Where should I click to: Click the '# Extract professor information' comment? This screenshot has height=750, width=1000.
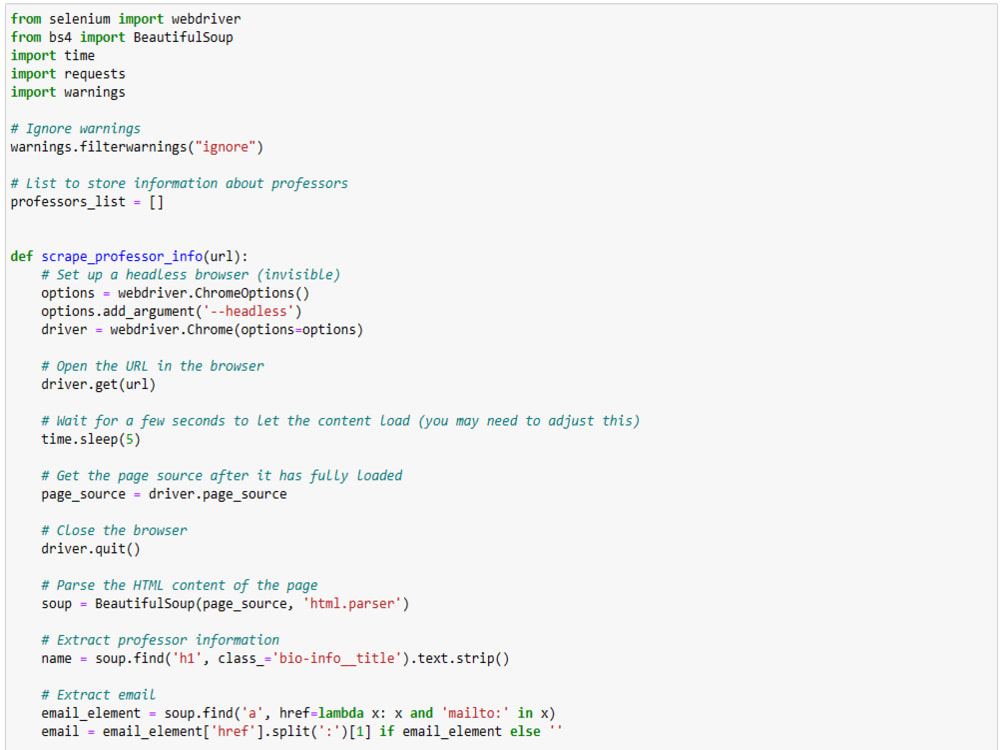pos(160,640)
